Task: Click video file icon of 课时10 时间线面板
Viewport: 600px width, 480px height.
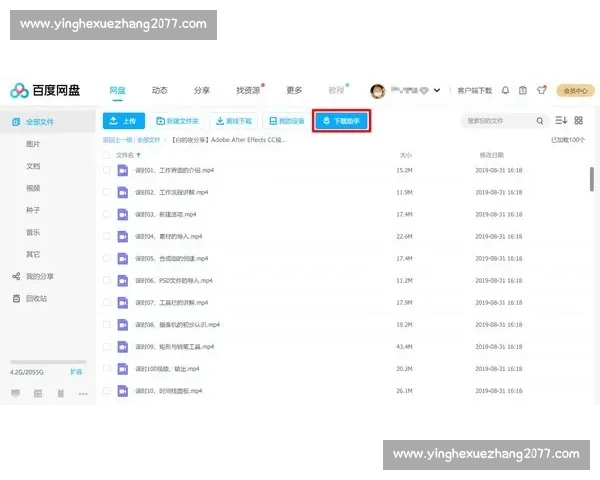Action: pos(122,391)
